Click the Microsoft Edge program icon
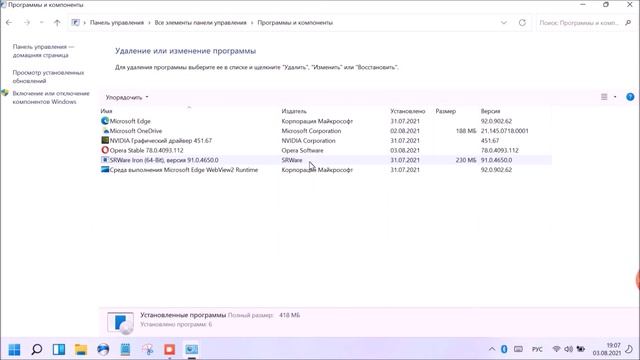This screenshot has width=640, height=360. [105, 121]
